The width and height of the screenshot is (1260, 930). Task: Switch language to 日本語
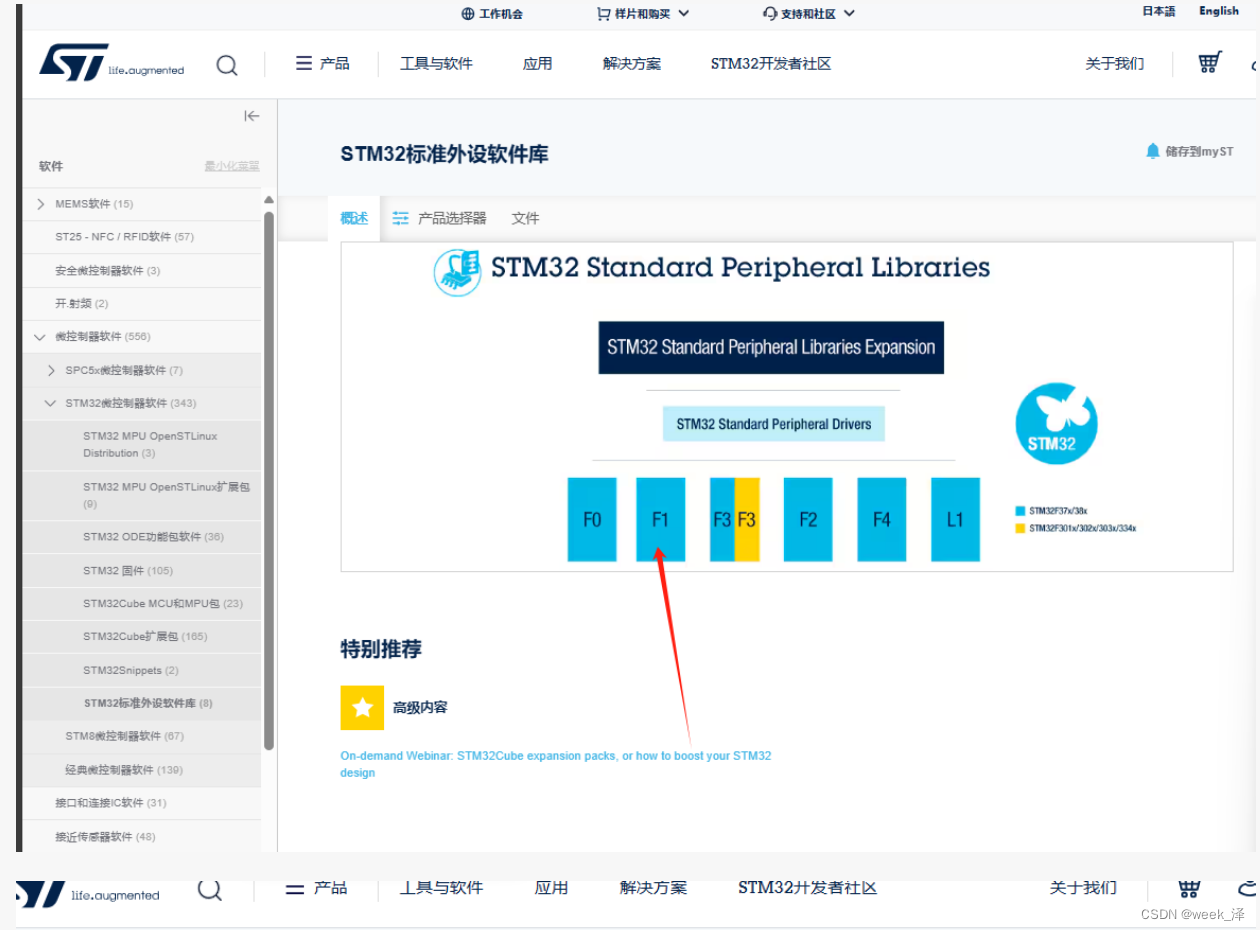tap(1159, 11)
